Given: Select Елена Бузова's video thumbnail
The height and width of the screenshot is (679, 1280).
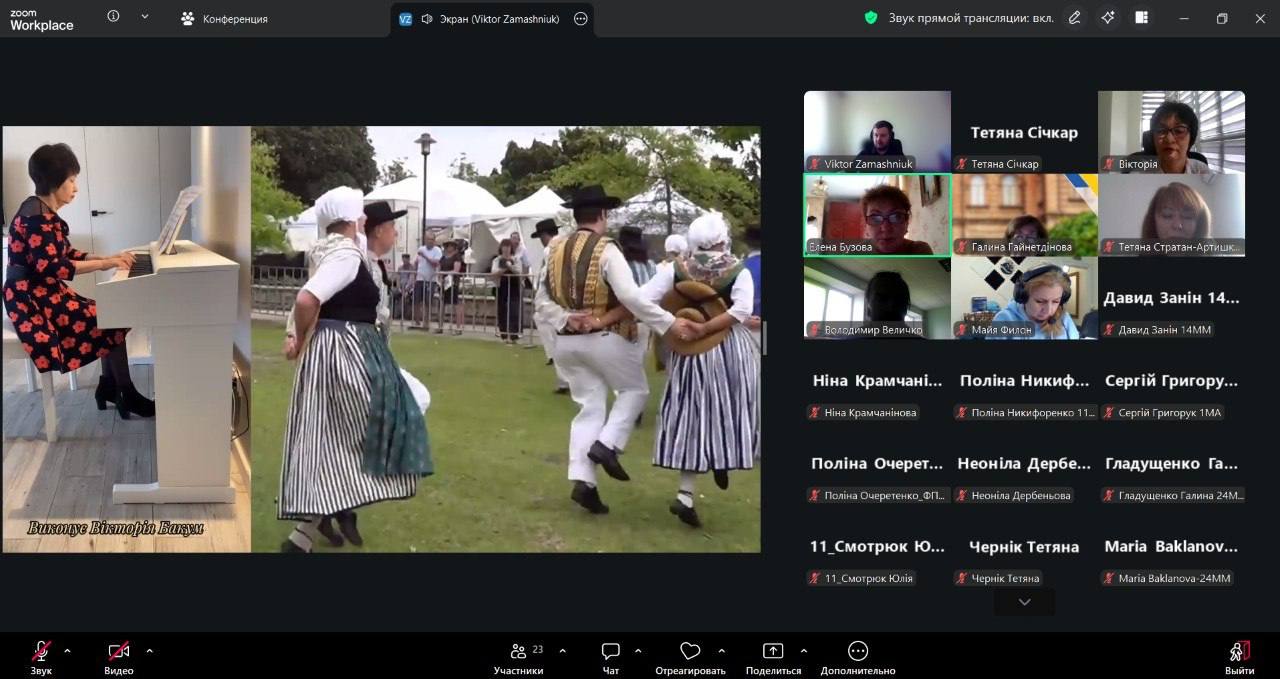Looking at the screenshot, I should coord(877,215).
